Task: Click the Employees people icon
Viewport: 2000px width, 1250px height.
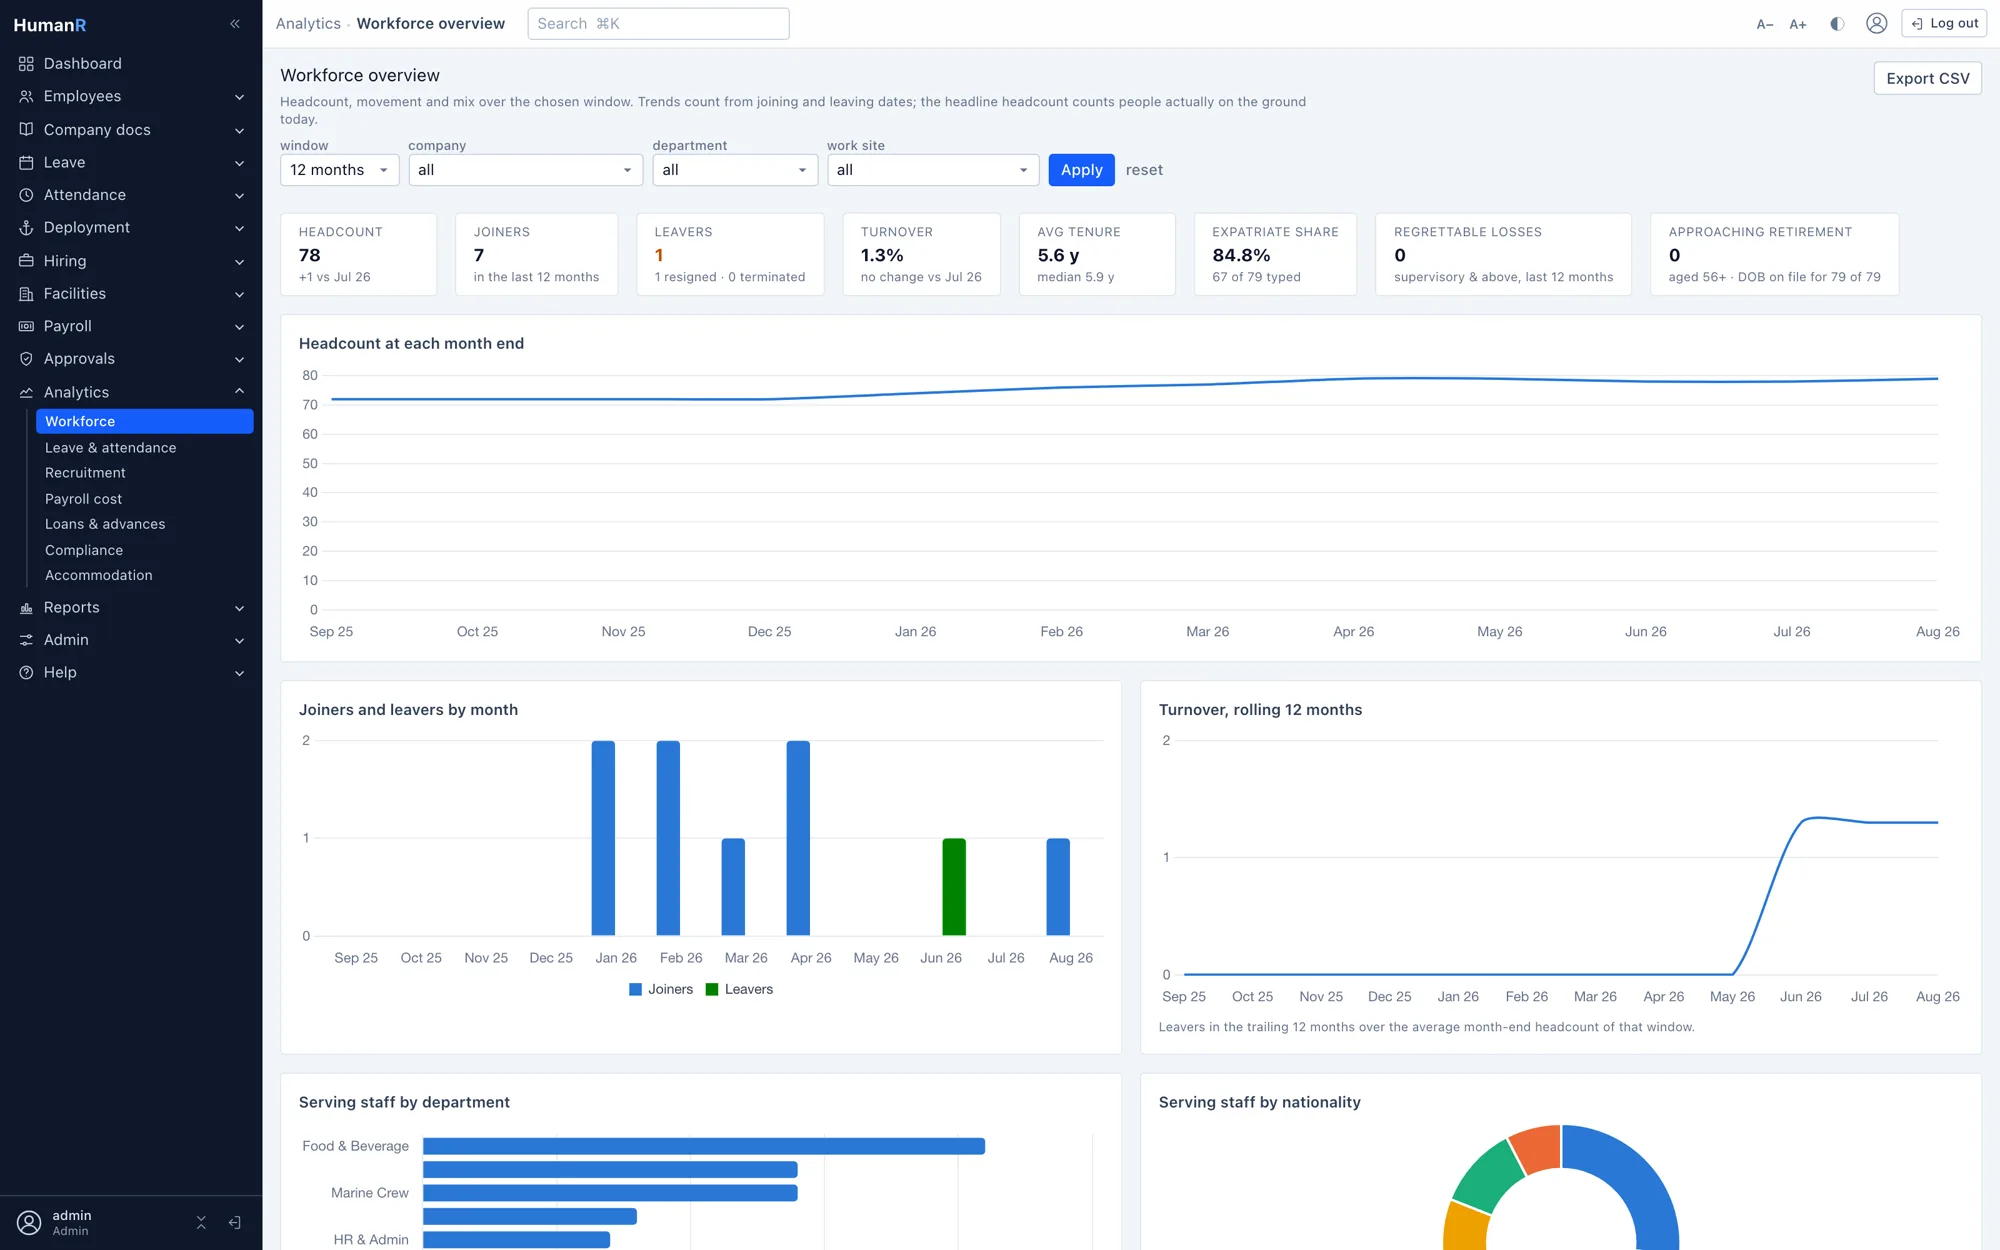Action: click(x=26, y=97)
